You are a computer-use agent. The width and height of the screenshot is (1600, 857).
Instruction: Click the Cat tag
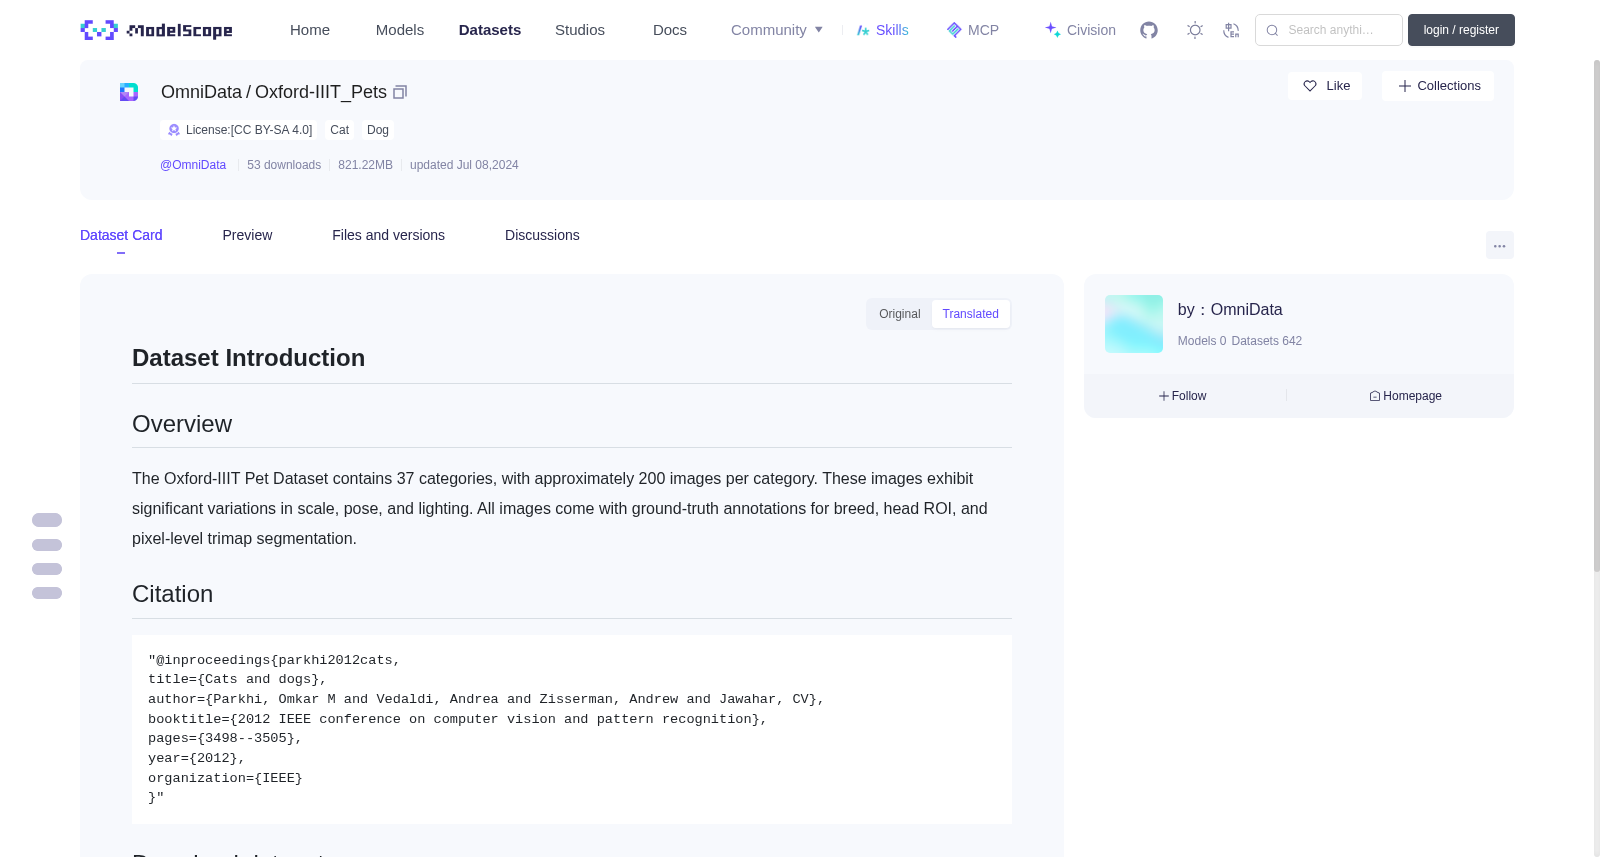(x=339, y=130)
